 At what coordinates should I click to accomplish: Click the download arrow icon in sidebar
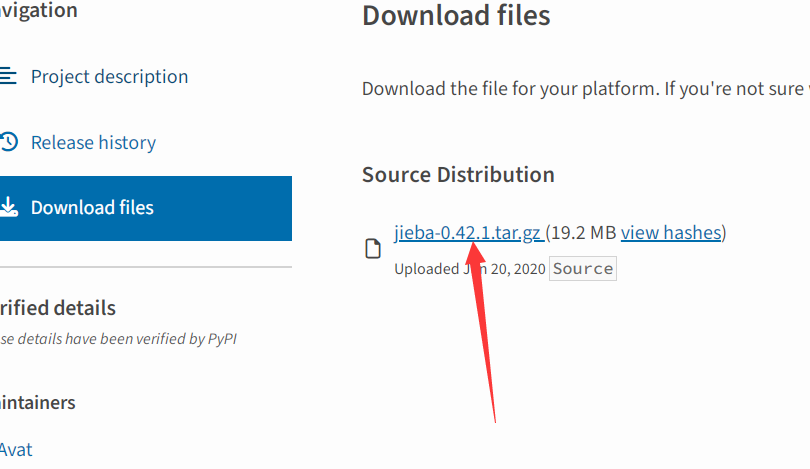9,207
